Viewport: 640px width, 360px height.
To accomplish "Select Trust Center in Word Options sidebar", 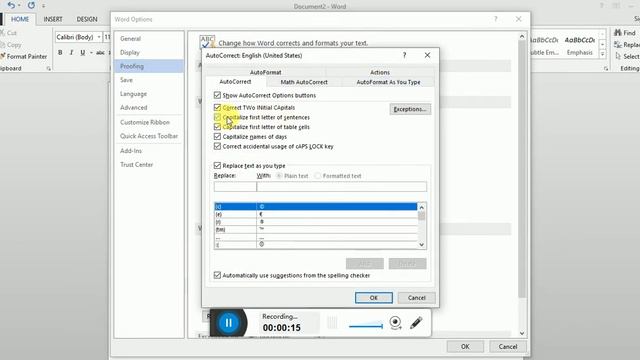I will point(149,164).
